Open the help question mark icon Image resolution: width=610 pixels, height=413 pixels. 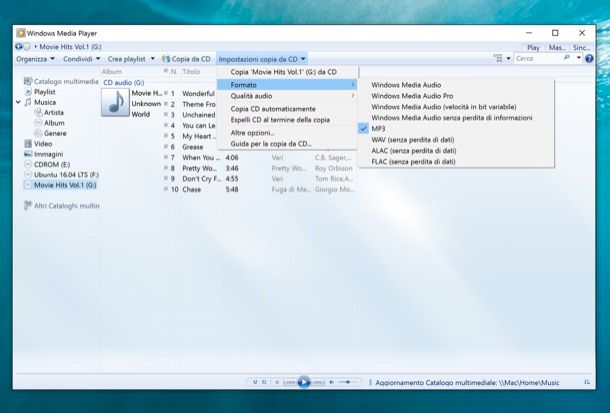[589, 59]
